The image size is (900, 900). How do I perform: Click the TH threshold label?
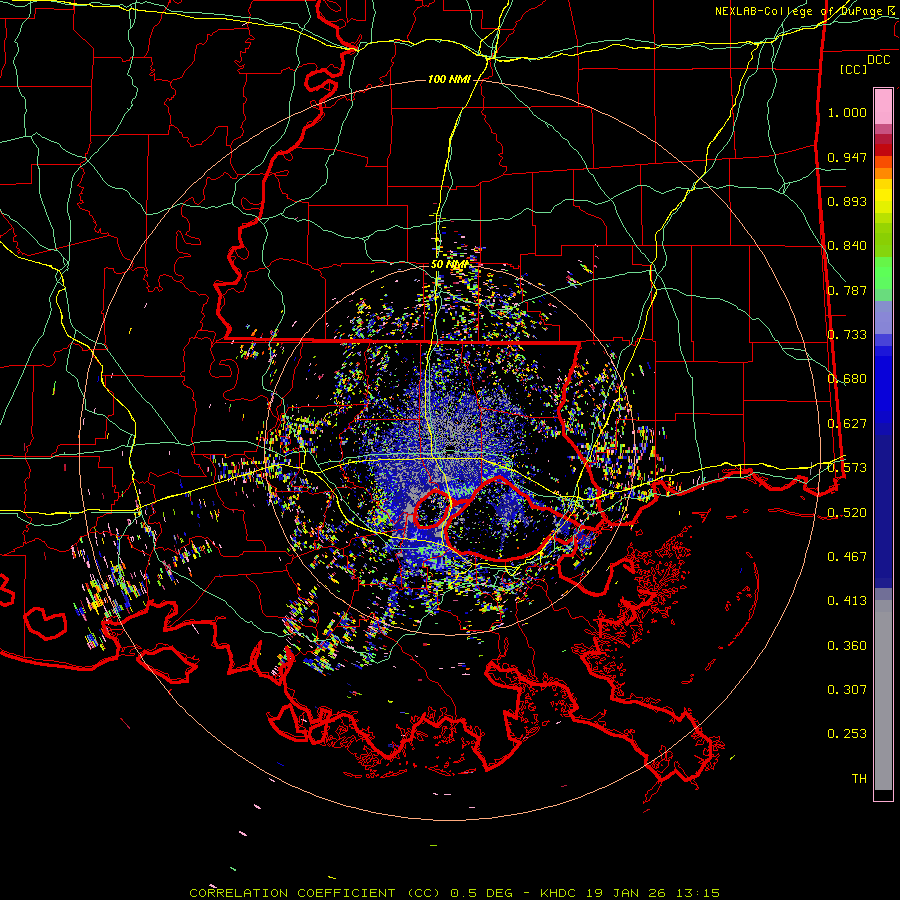coord(859,779)
